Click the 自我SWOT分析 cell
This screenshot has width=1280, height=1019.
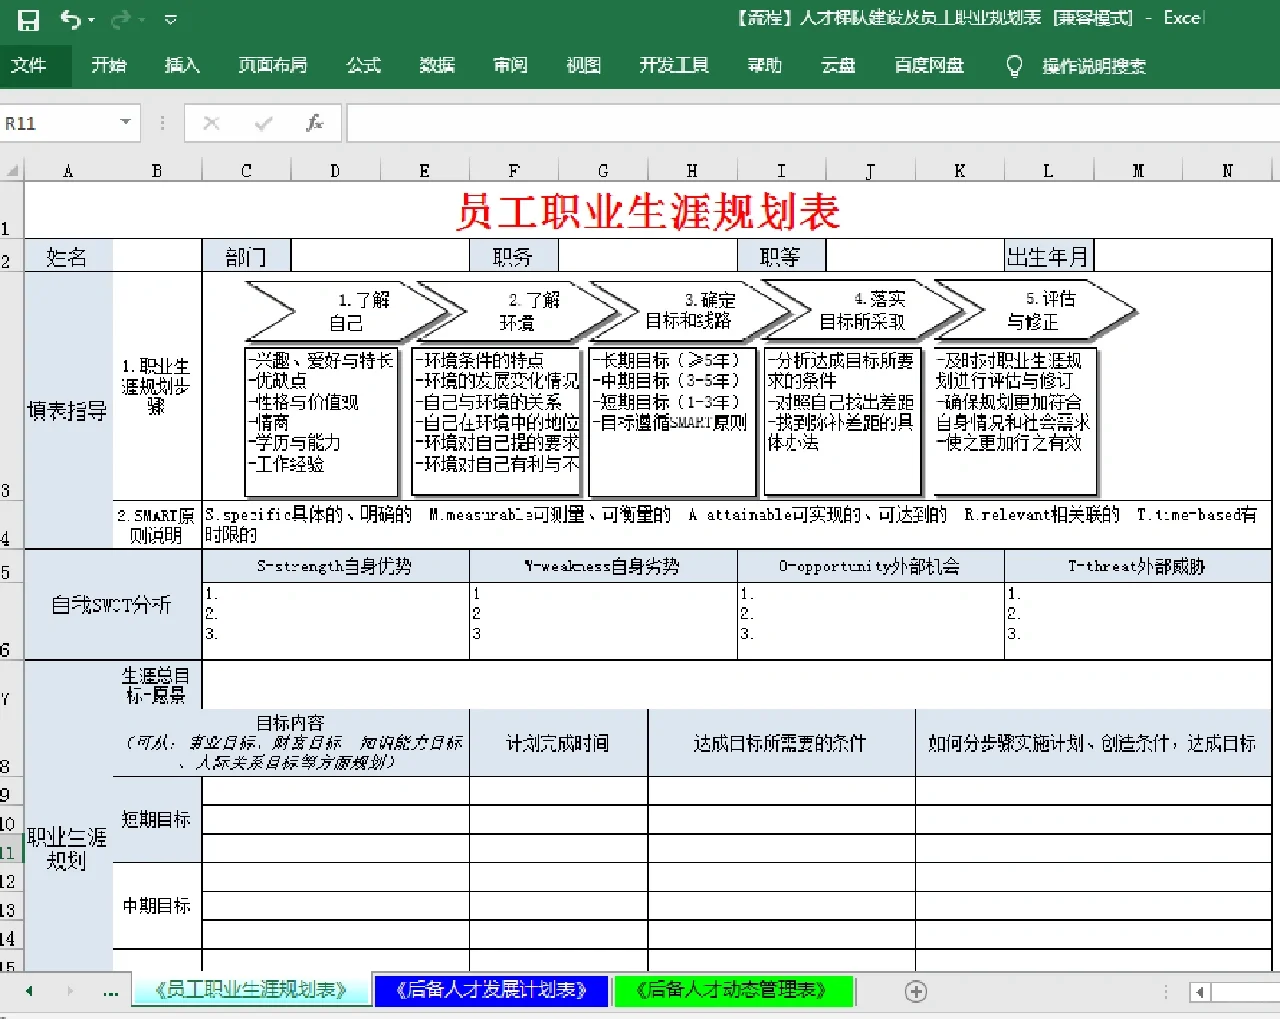pos(112,604)
